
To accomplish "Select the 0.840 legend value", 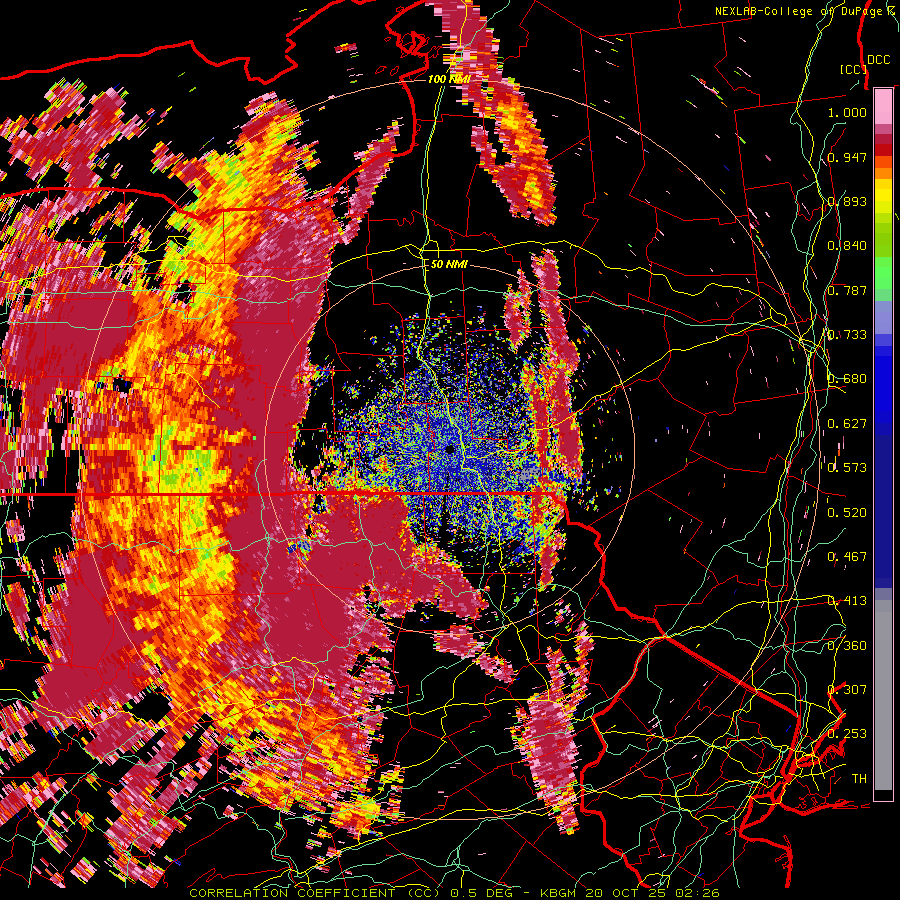I will click(847, 246).
